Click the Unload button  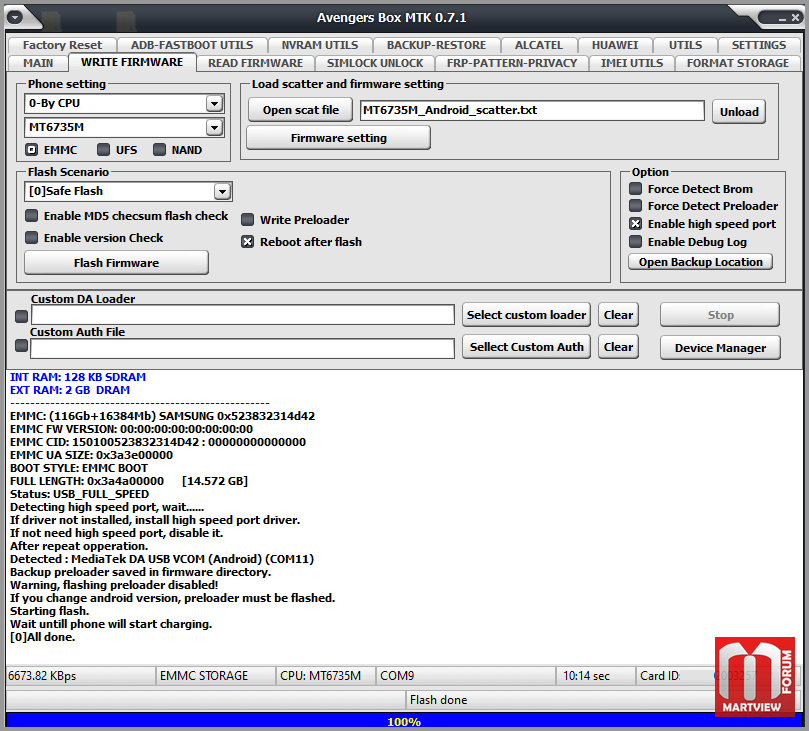739,112
